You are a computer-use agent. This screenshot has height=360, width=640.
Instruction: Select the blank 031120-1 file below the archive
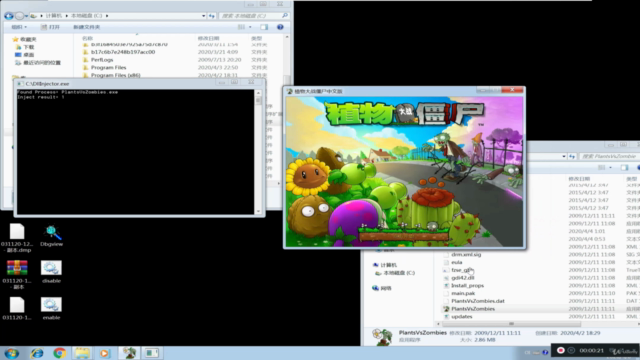17,308
